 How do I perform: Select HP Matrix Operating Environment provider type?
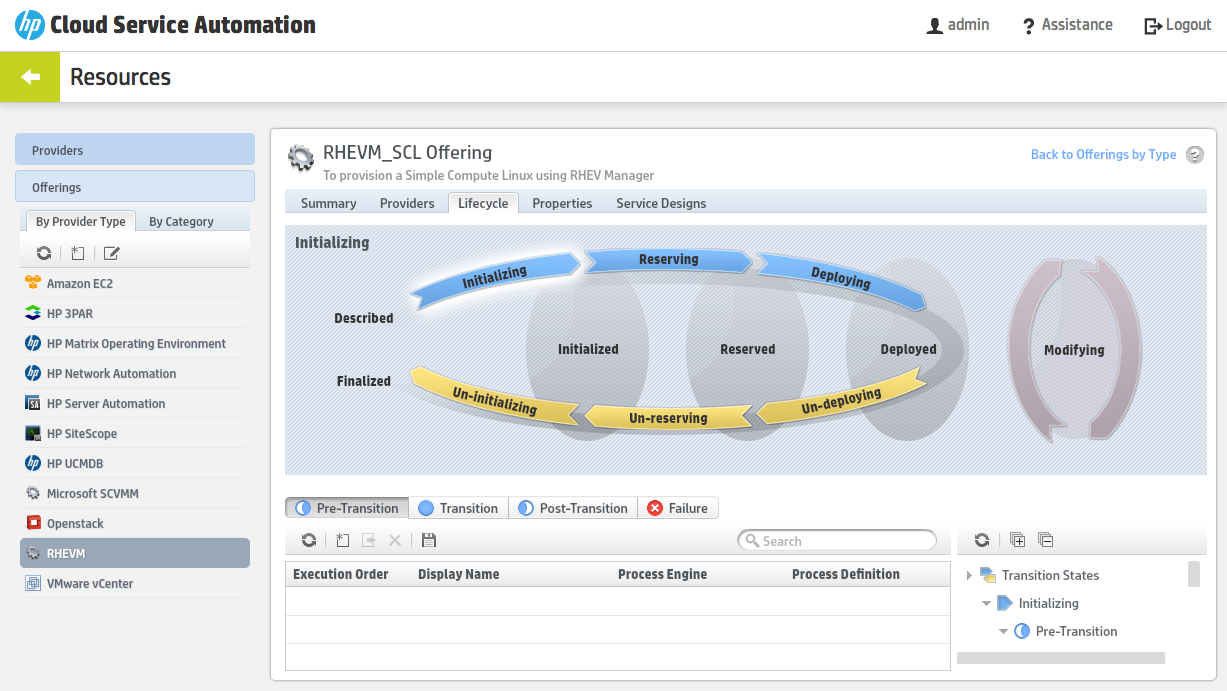click(x=134, y=343)
